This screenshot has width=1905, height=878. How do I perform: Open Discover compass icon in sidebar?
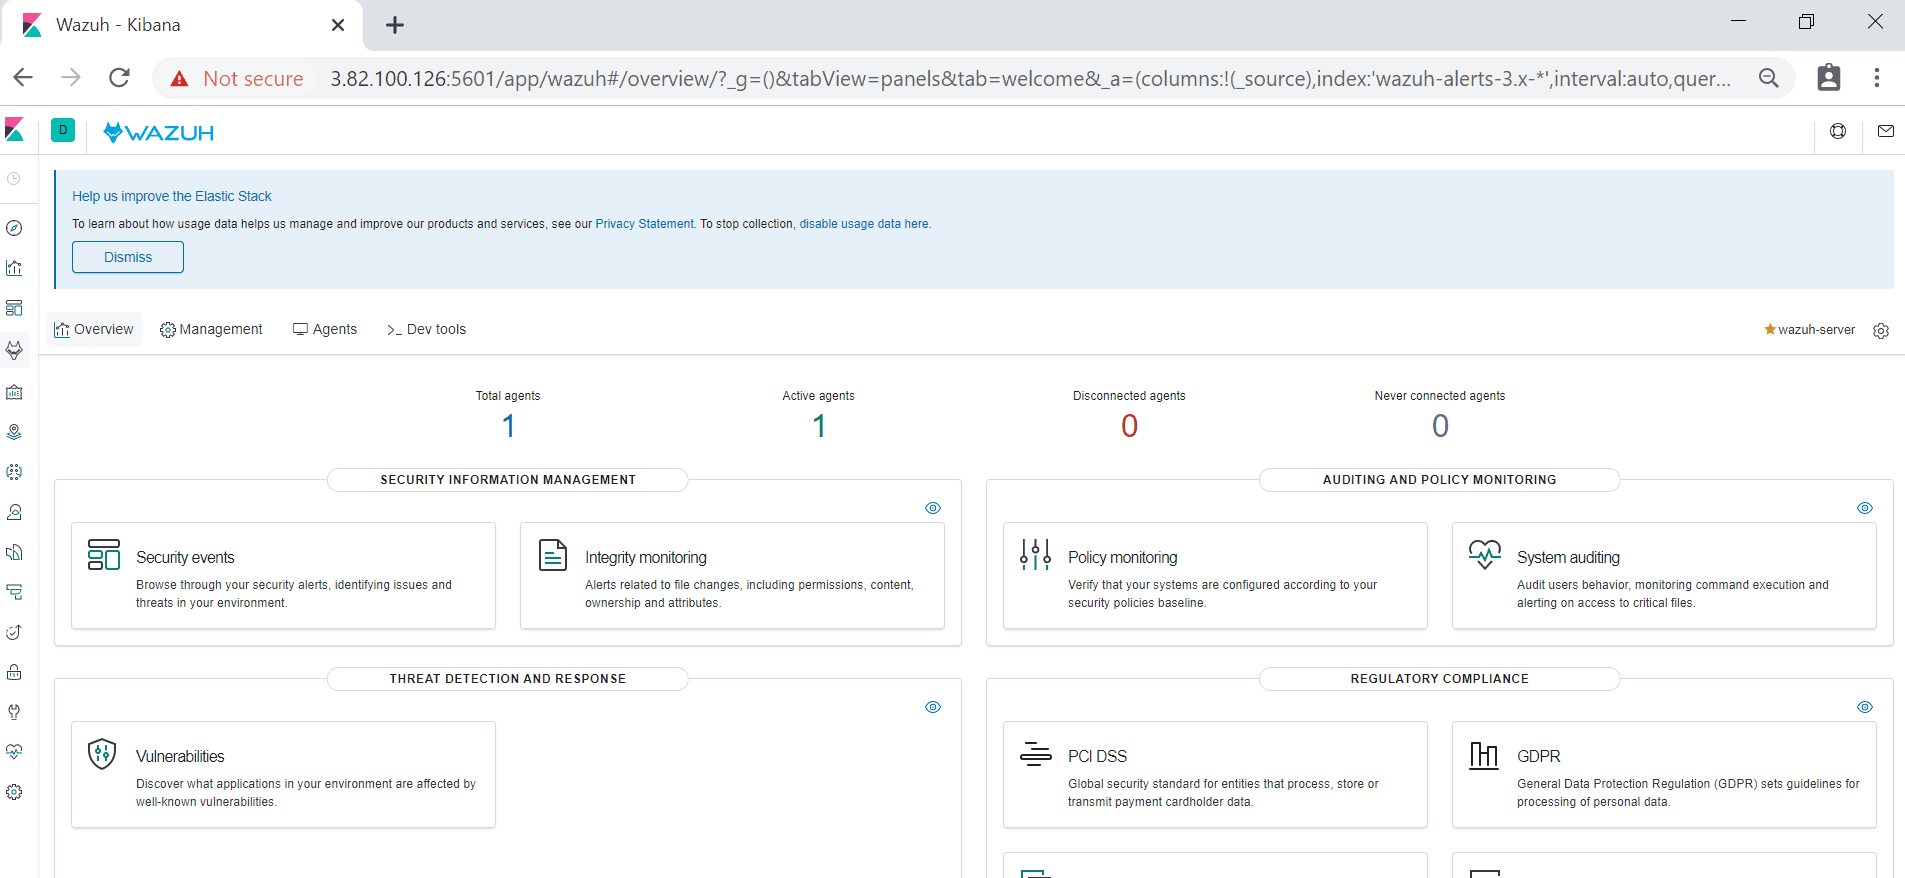(x=14, y=228)
